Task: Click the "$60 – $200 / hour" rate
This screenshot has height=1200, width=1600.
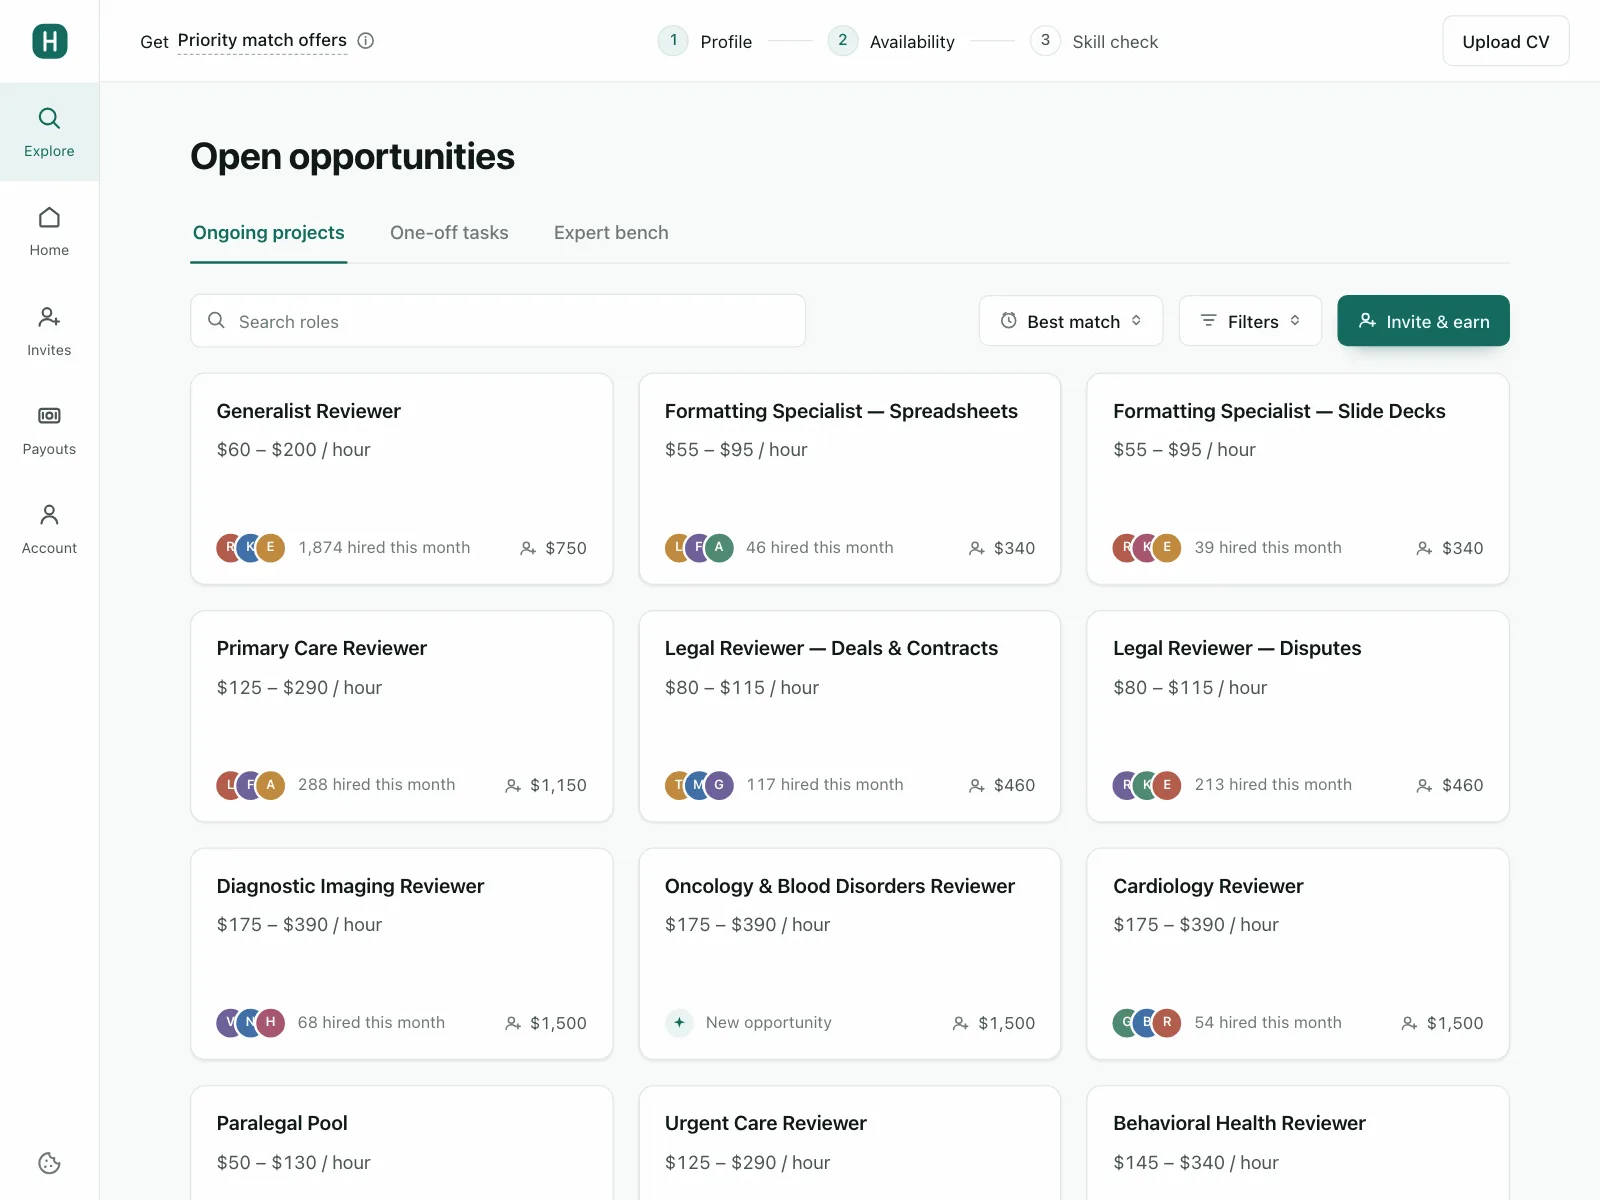Action: 293,450
